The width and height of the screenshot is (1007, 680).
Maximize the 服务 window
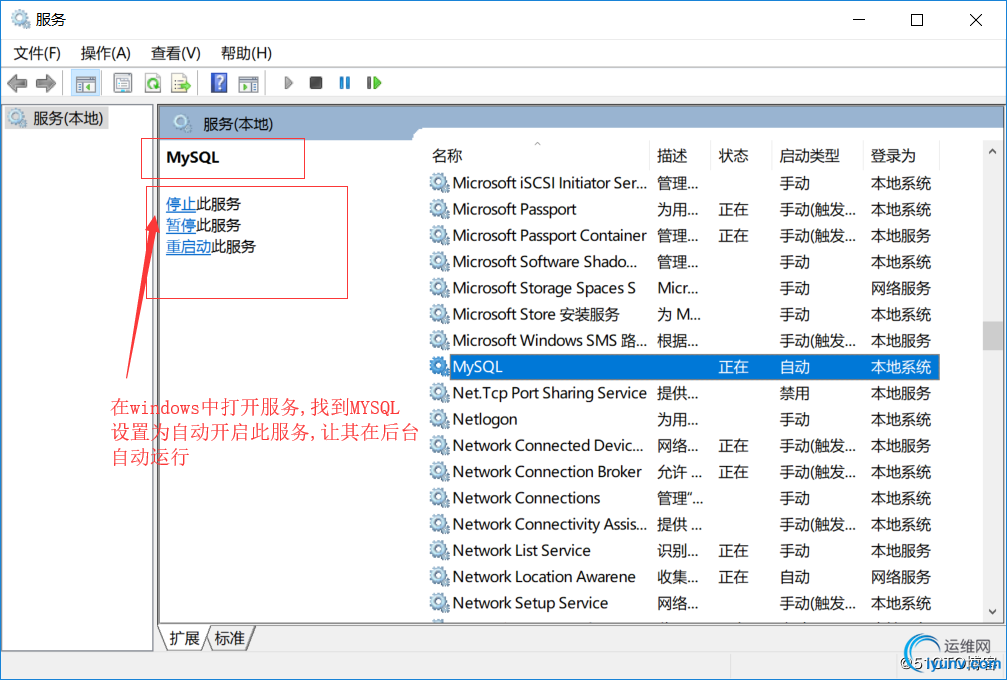tap(917, 20)
